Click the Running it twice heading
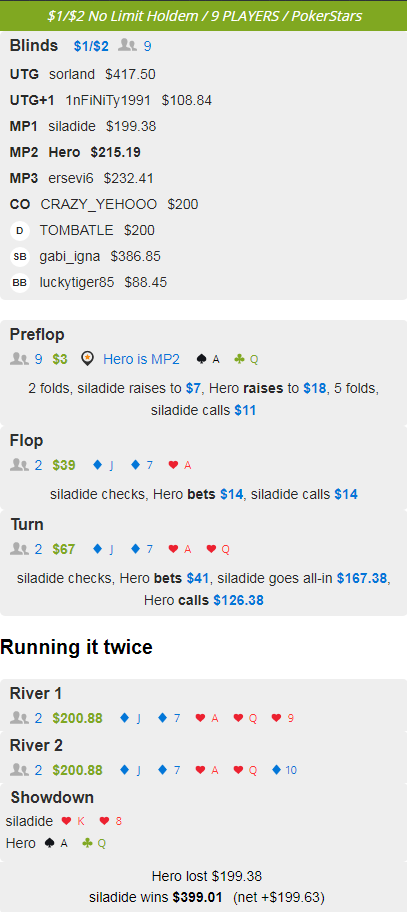 (76, 647)
